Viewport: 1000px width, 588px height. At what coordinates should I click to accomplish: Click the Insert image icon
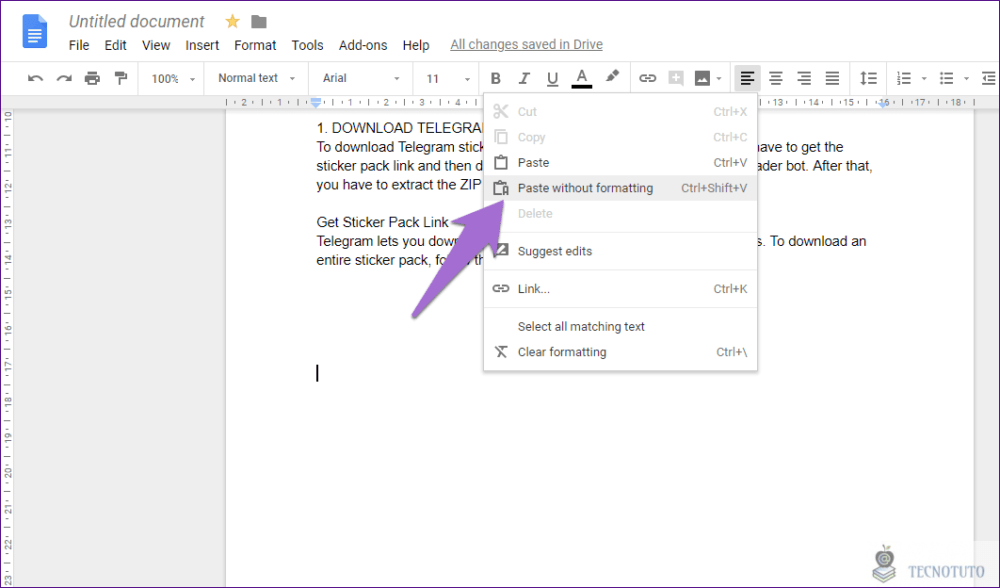[702, 78]
